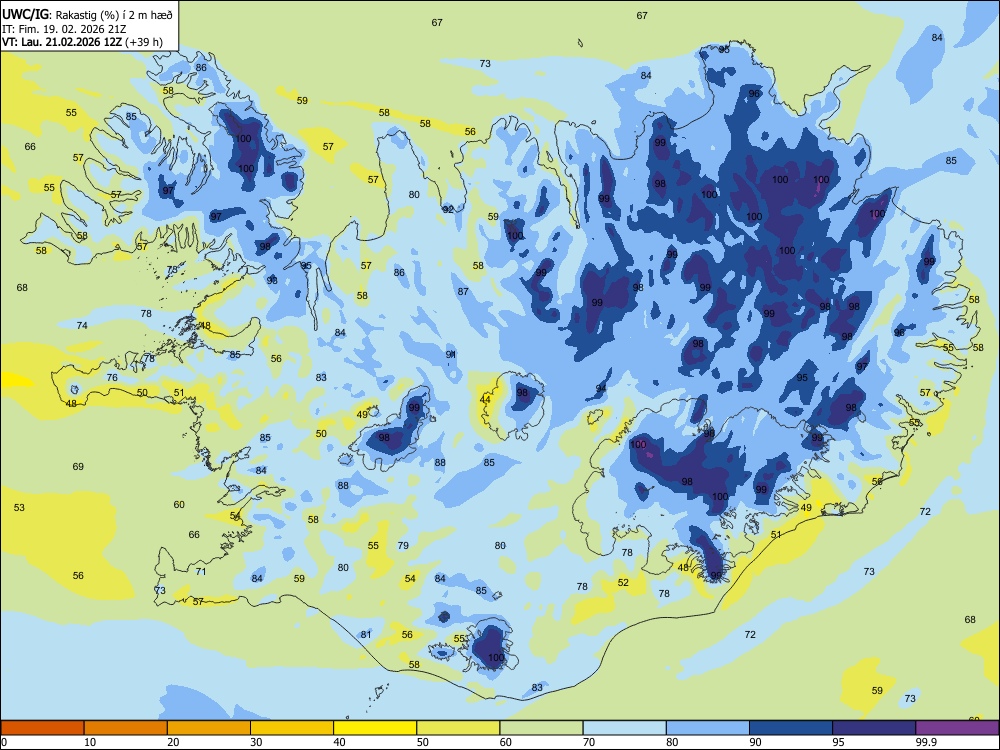This screenshot has height=750, width=1000.
Task: Click the map value '81' near the south coast
Action: pos(365,635)
